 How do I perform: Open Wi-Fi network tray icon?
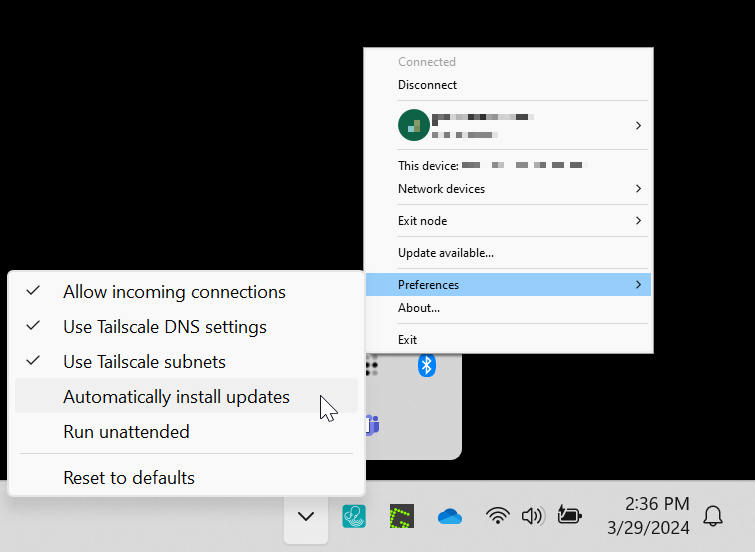pyautogui.click(x=497, y=516)
